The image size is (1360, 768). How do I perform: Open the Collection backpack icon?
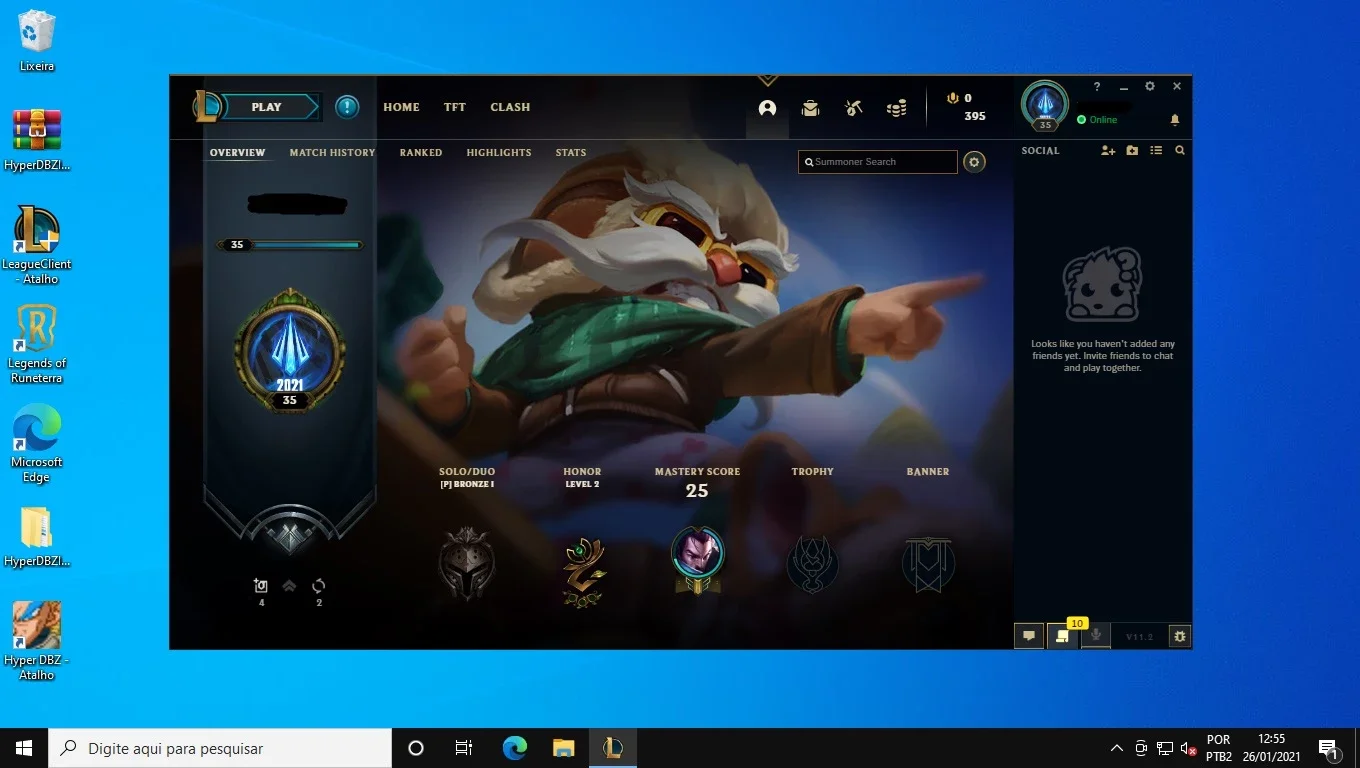point(811,108)
